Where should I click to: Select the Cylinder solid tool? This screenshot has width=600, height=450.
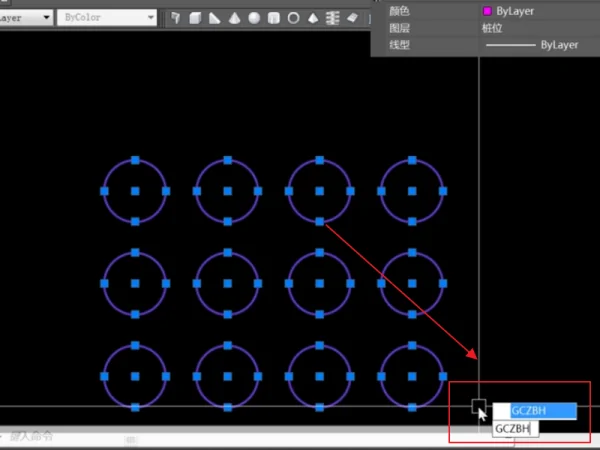tap(274, 18)
